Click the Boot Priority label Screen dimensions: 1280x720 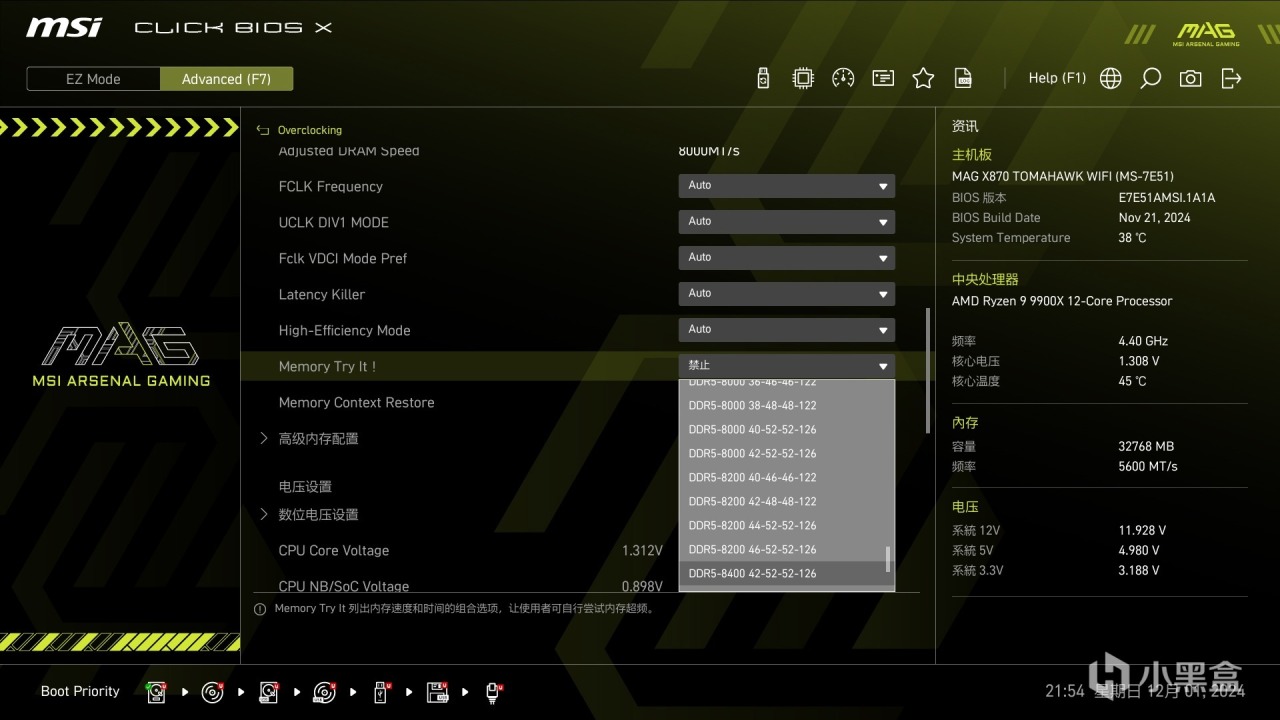(x=80, y=691)
